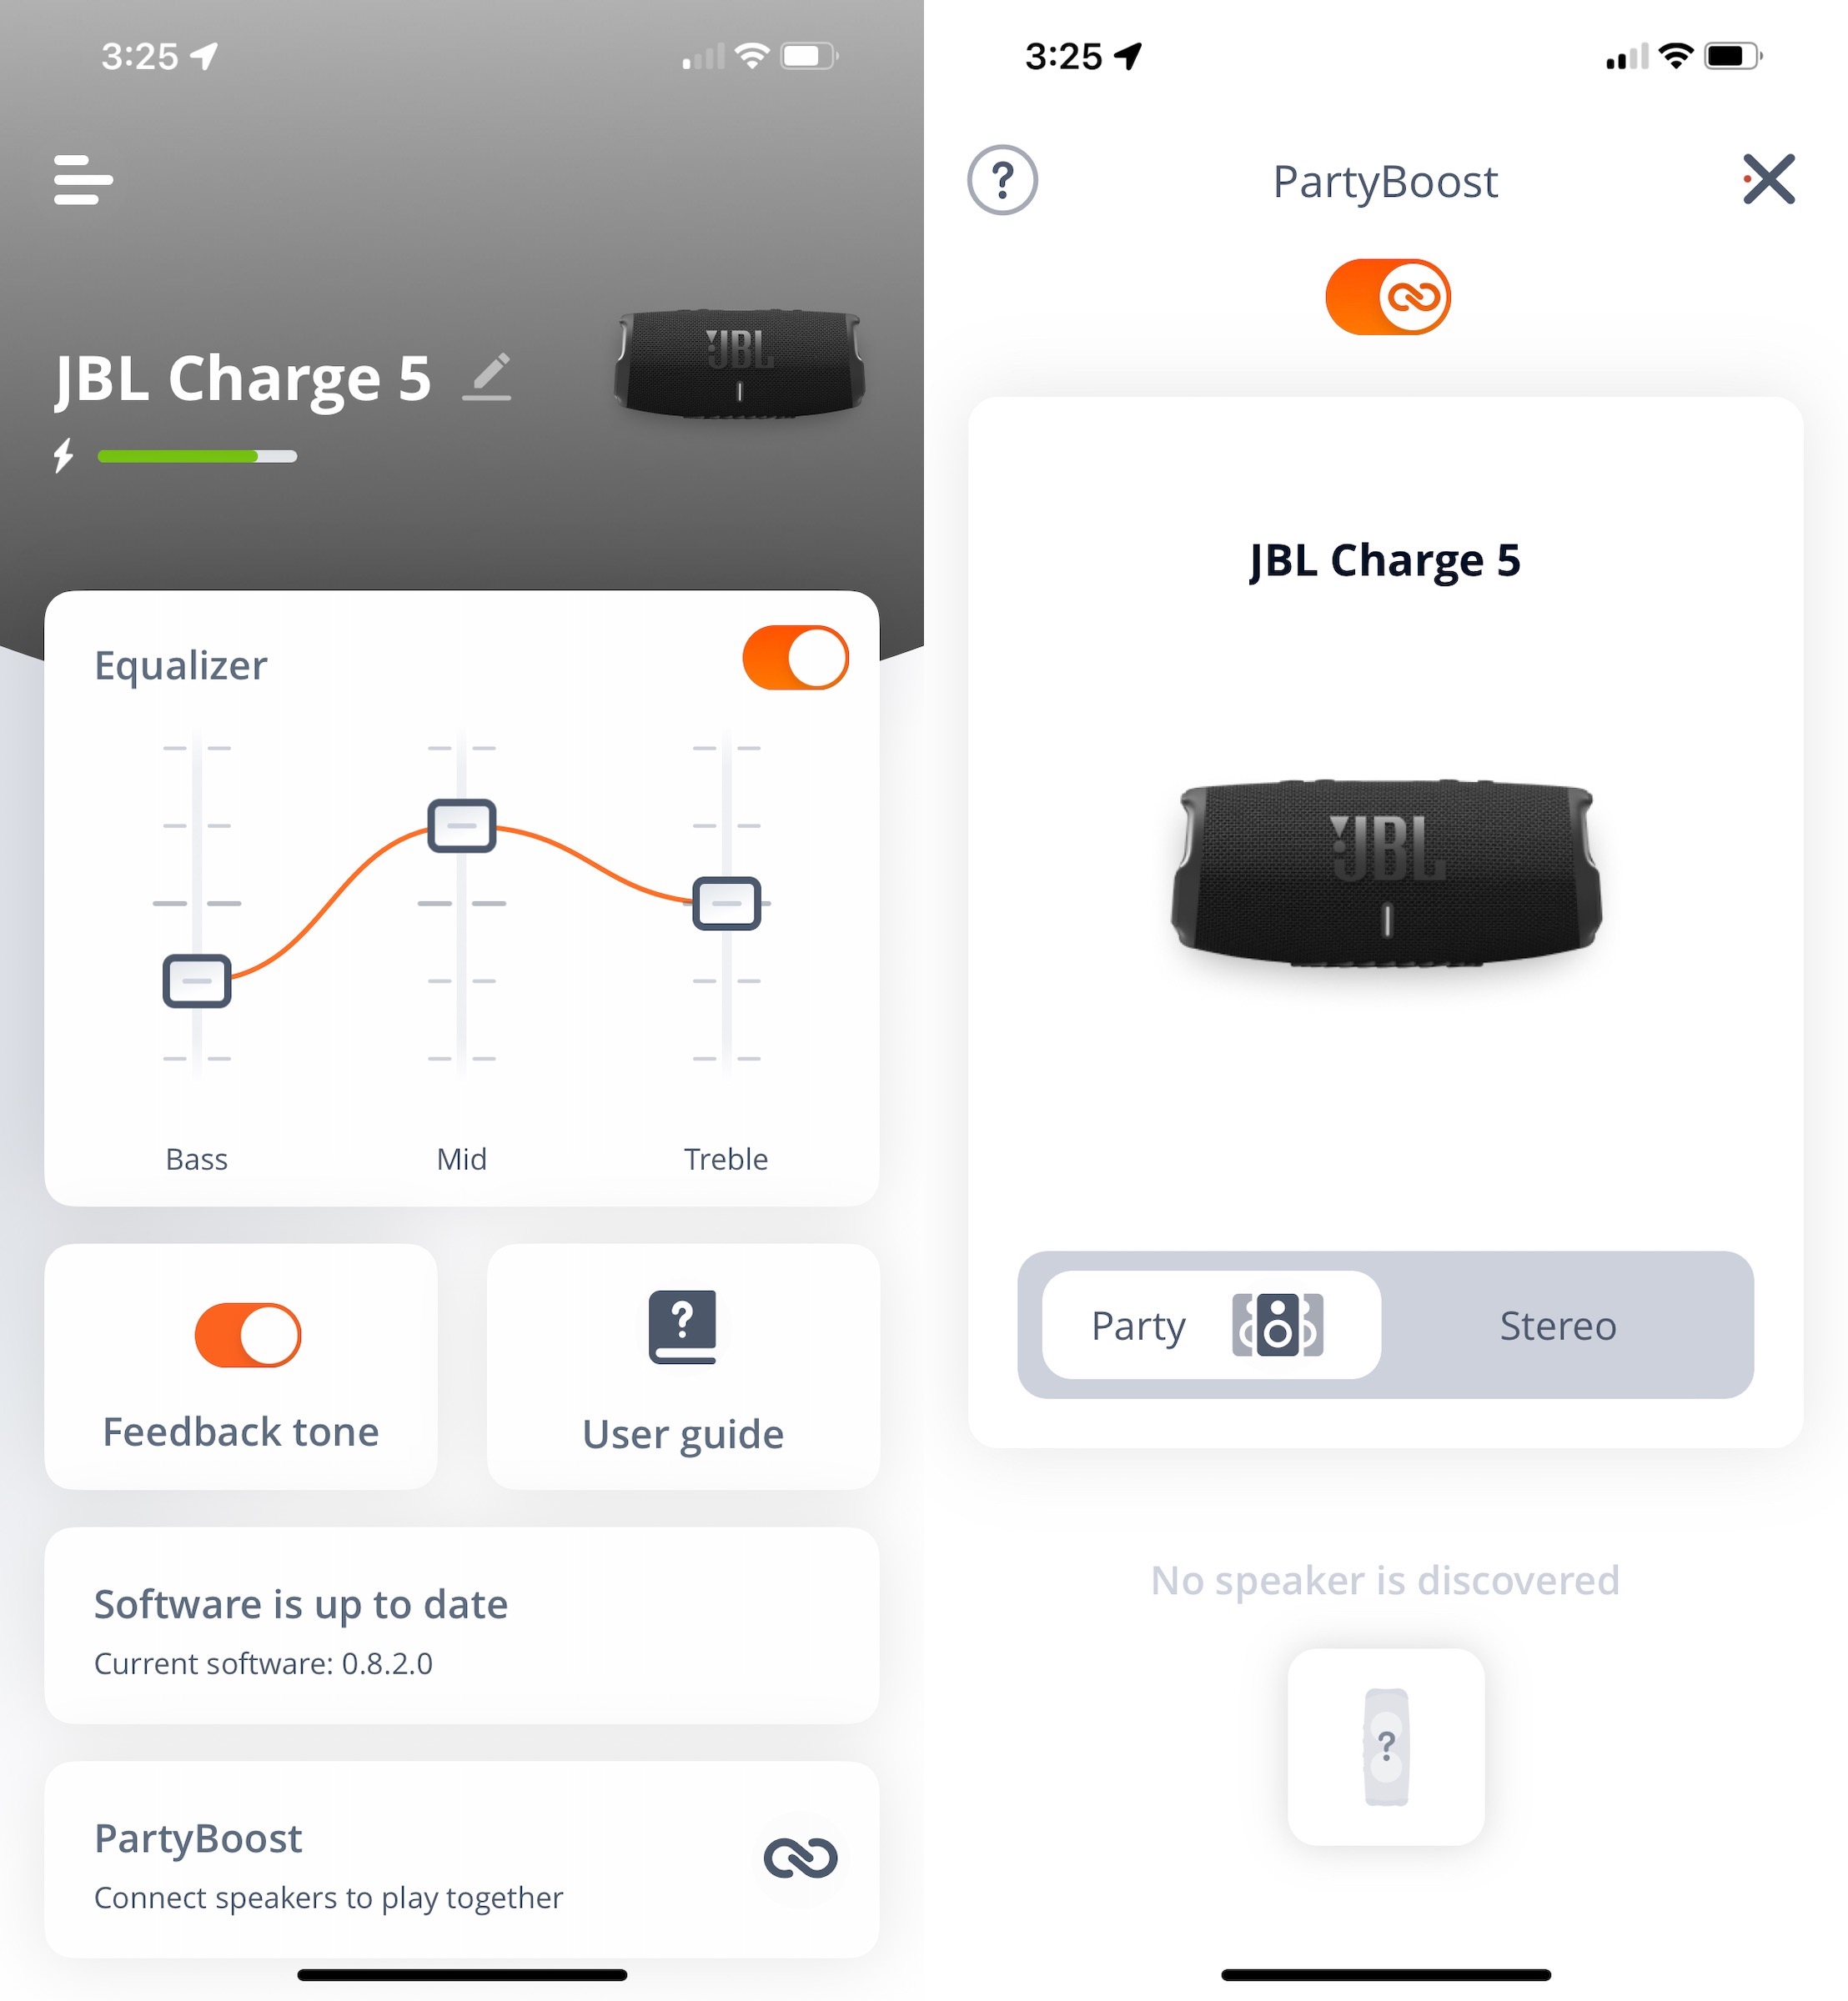The image size is (1848, 2001).
Task: Click the undiscovered speaker placeholder thumbnail
Action: pos(1386,1742)
